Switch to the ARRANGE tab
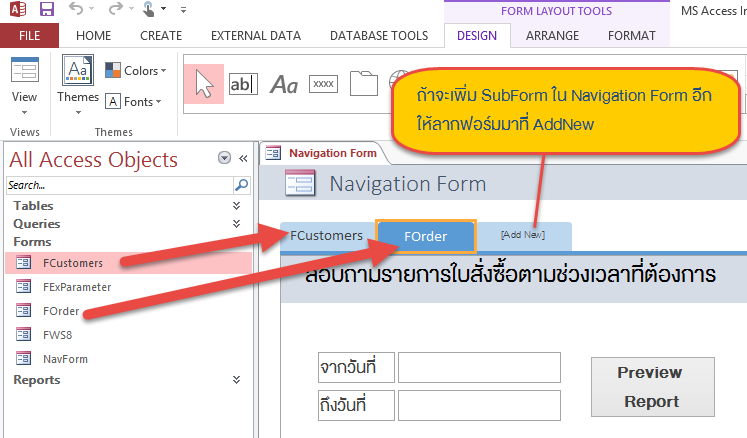Screen dimensions: 747x438 pyautogui.click(x=552, y=36)
